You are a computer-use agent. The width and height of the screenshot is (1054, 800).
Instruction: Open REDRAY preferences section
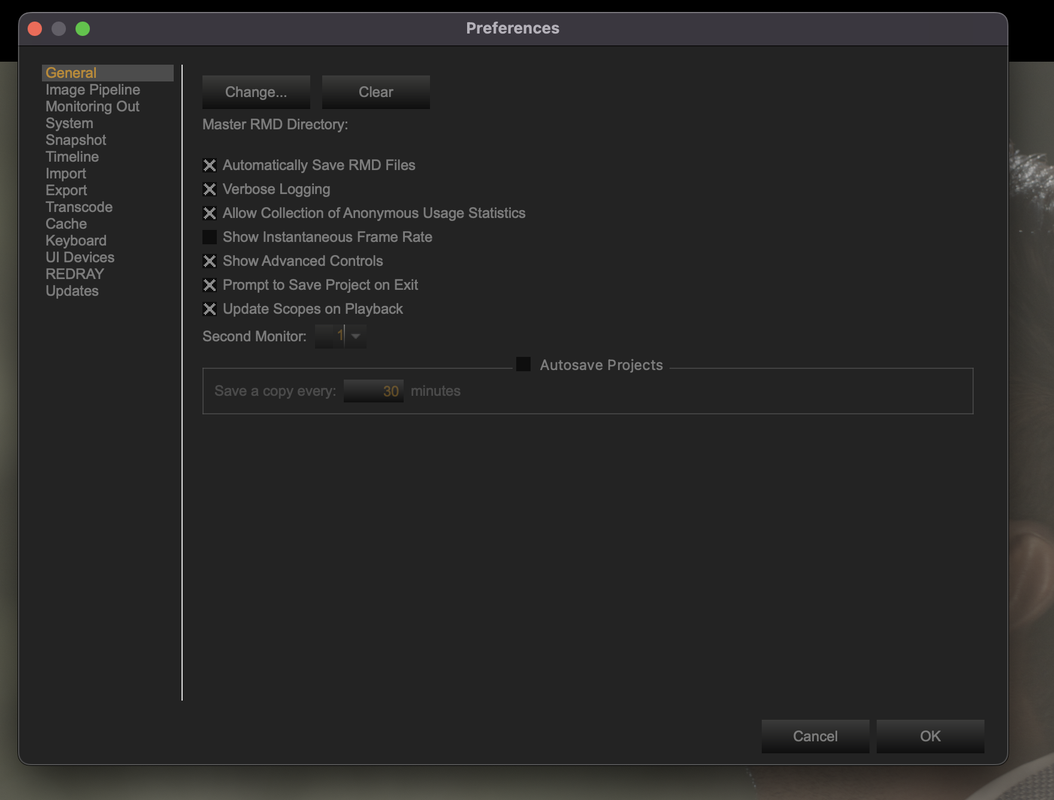tap(75, 274)
